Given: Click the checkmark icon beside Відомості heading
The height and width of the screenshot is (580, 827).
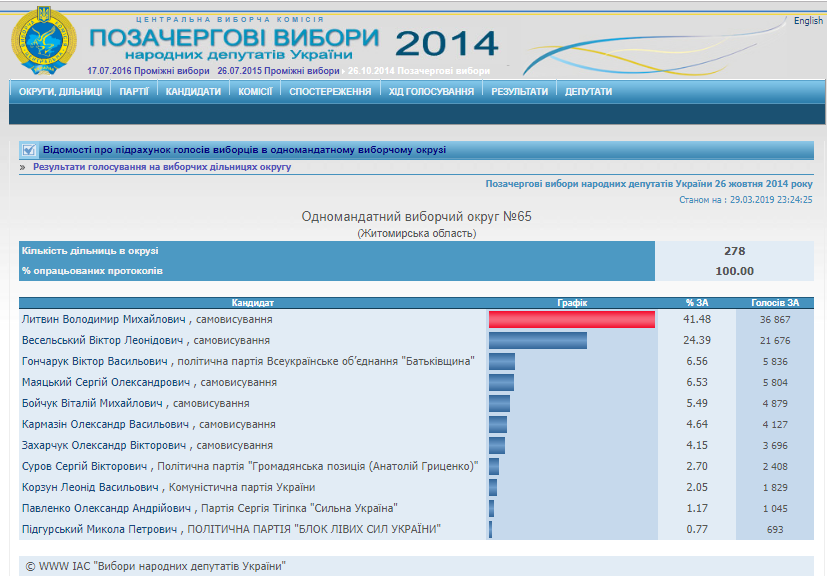Looking at the screenshot, I should coord(29,150).
